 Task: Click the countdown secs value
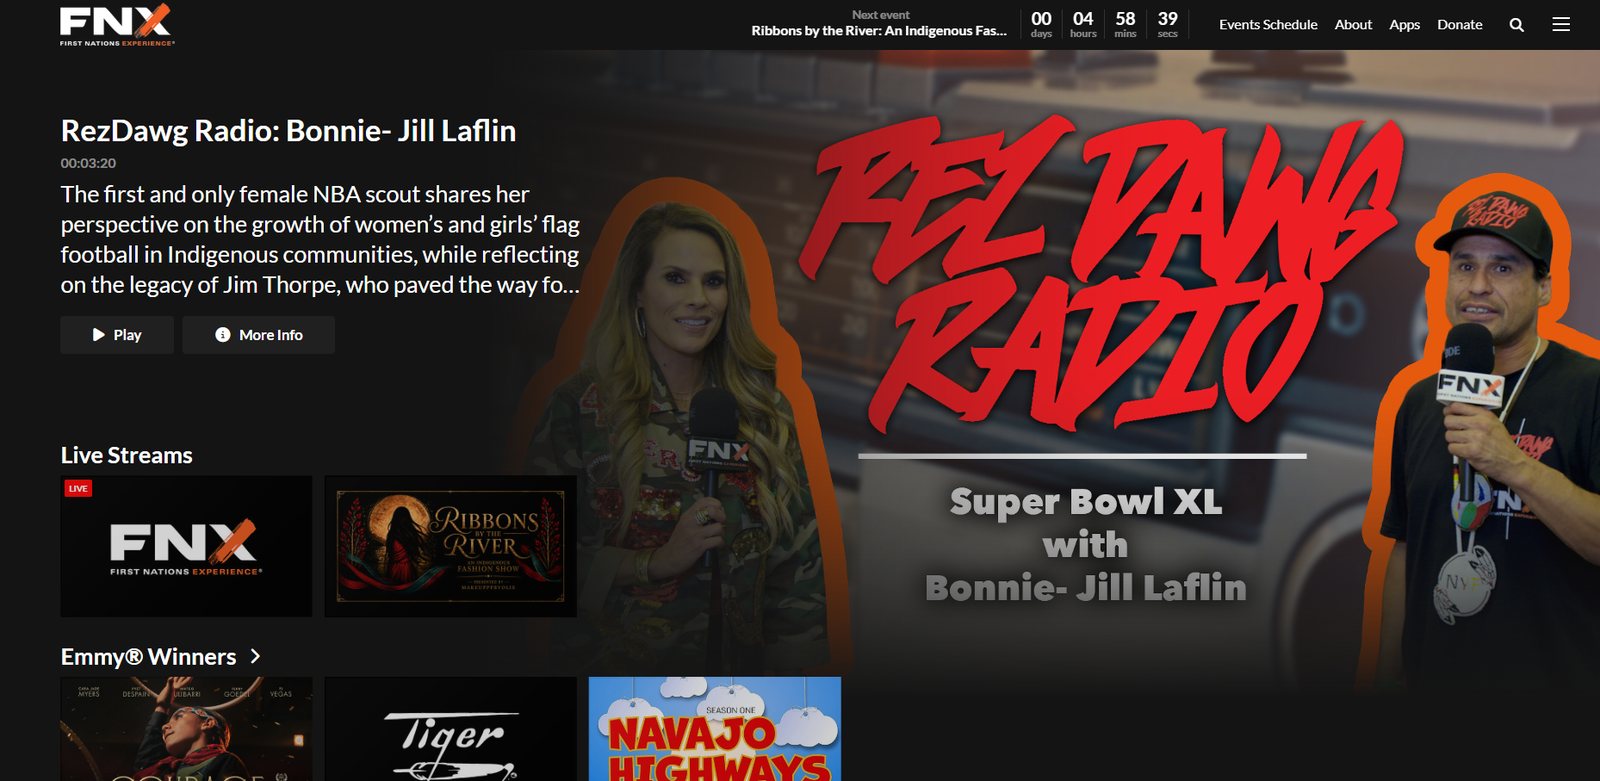click(x=1168, y=19)
